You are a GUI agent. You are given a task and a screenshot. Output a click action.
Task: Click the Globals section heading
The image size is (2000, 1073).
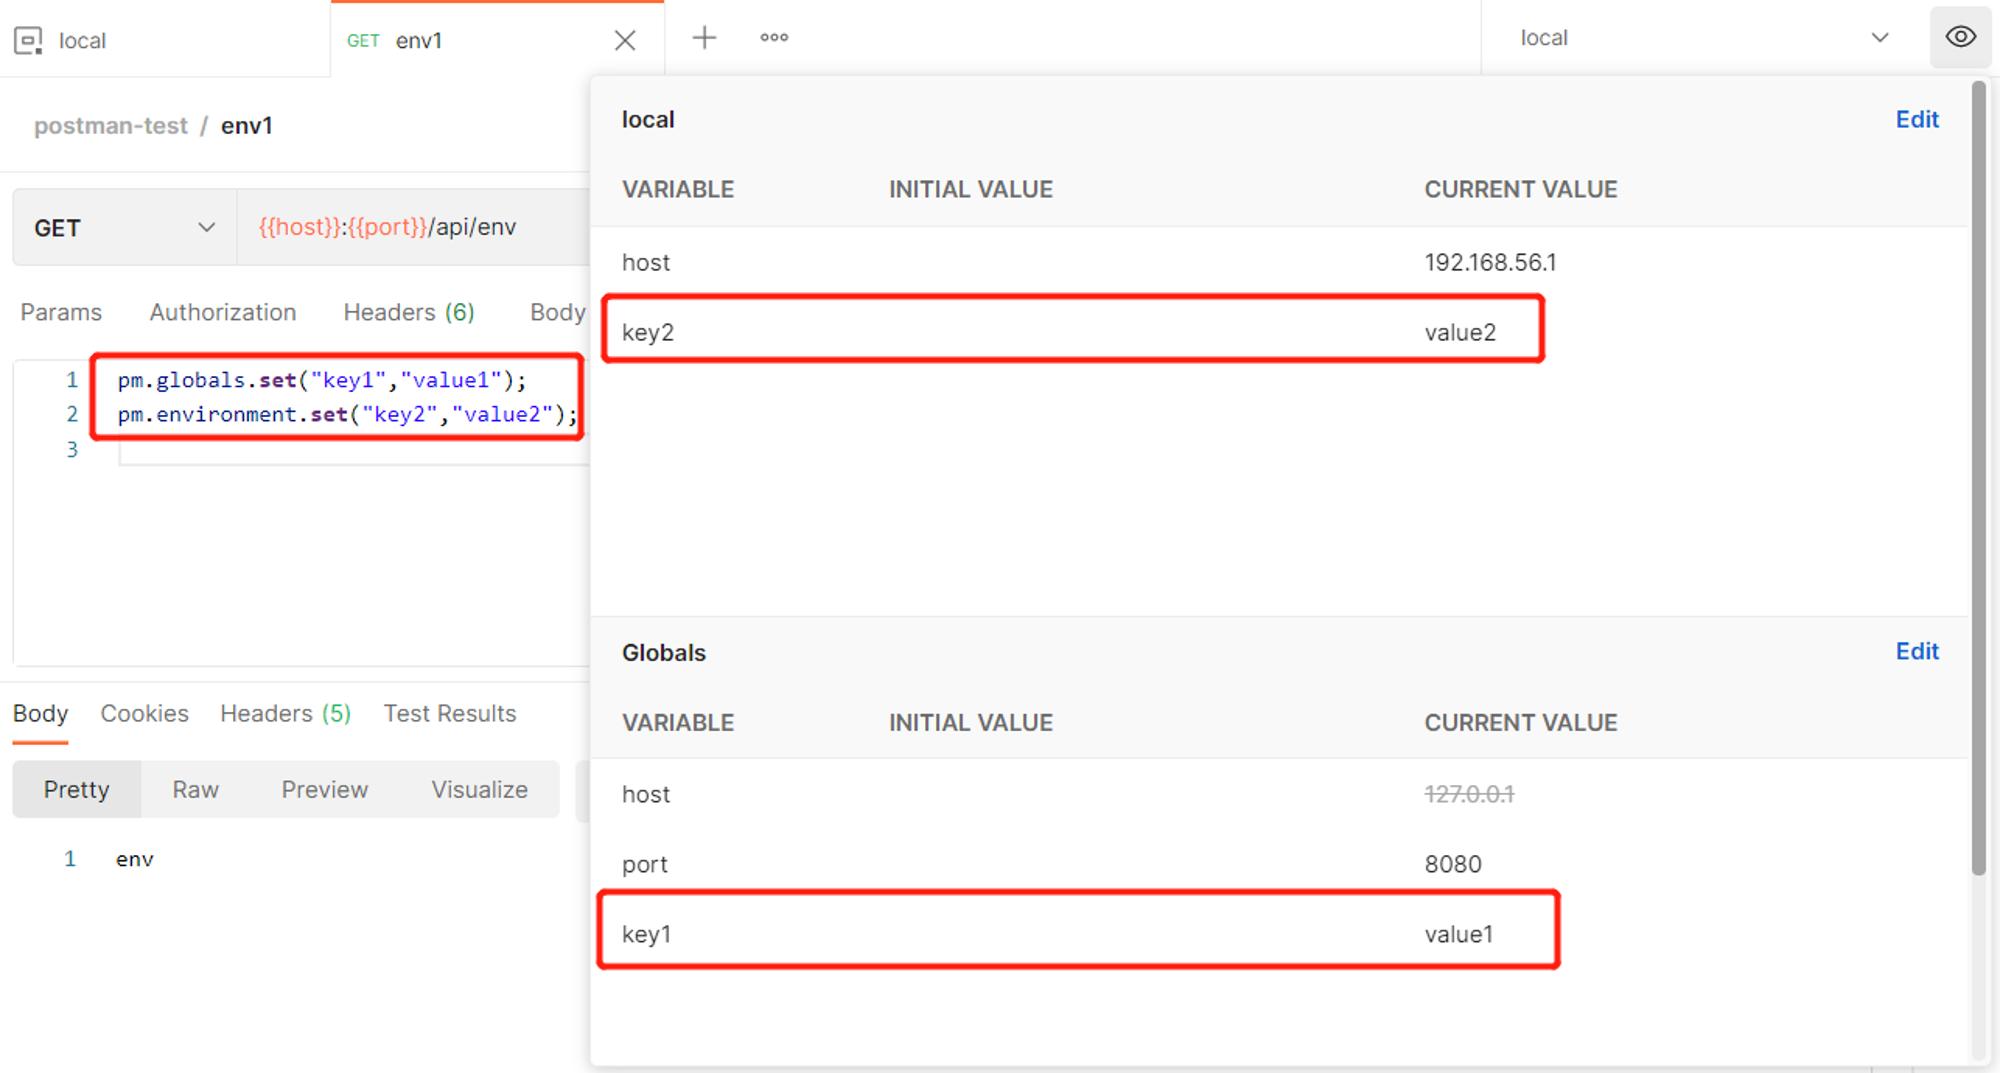coord(664,653)
